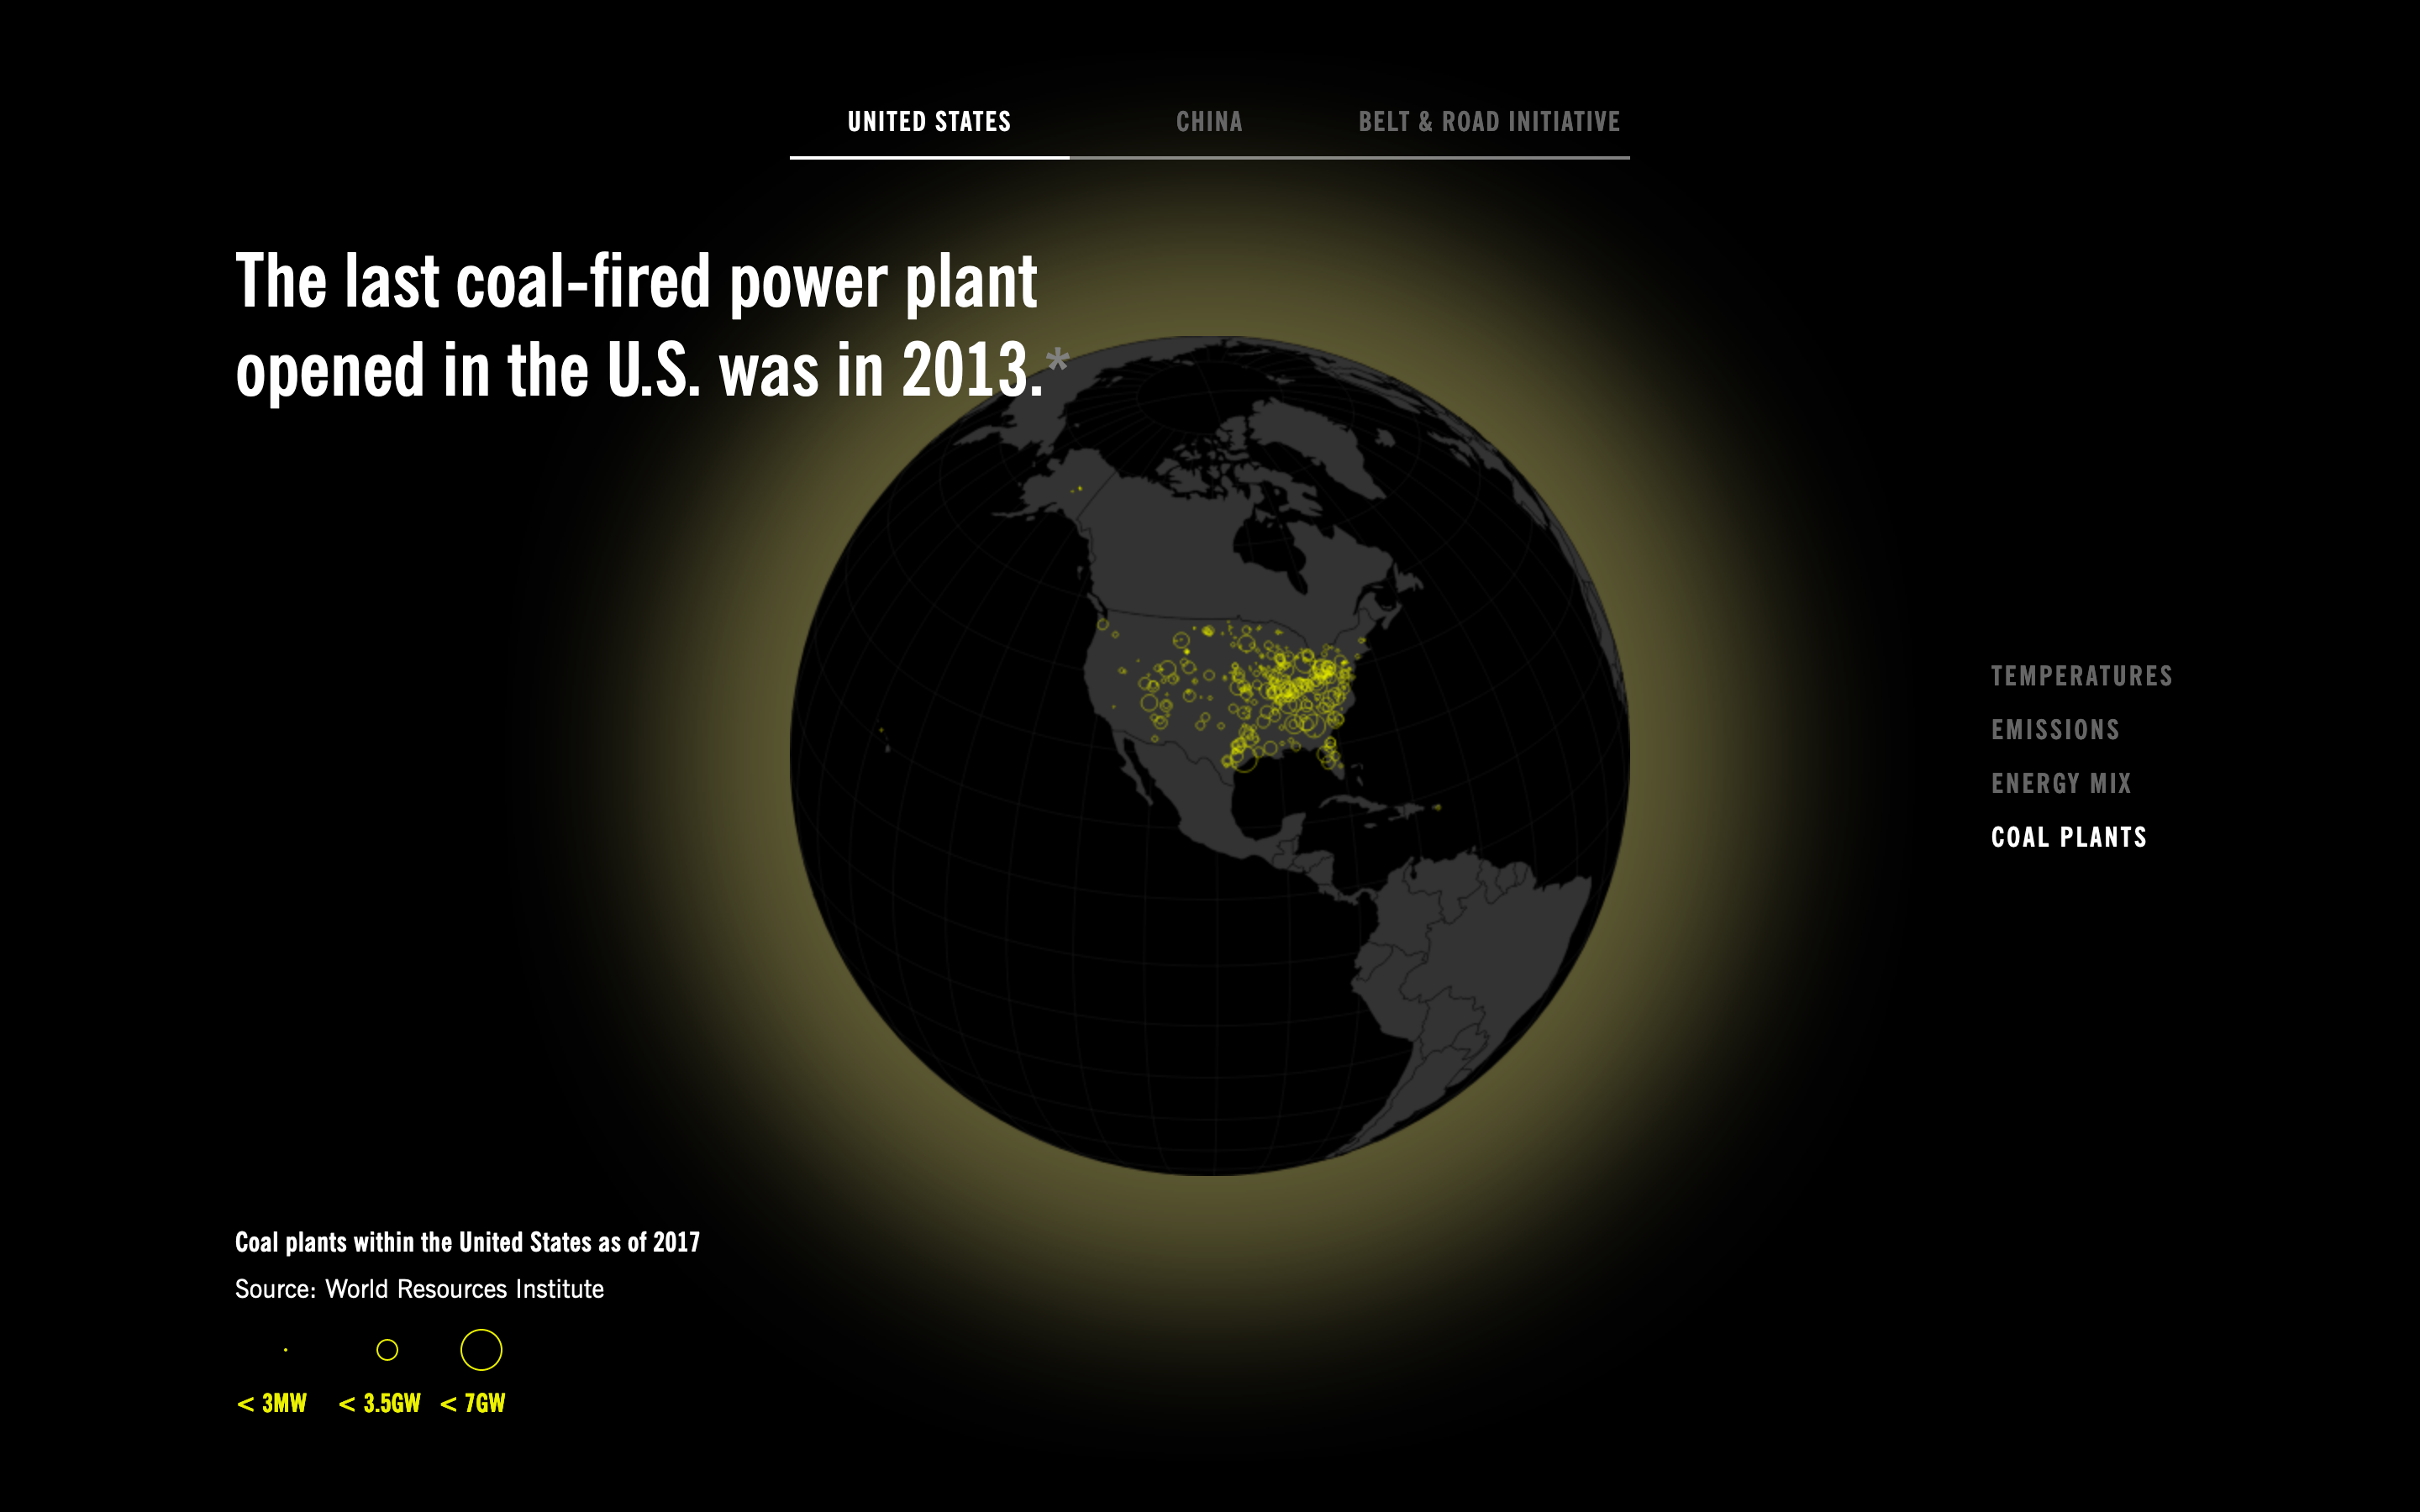Click the "Source: World Resources Institute" text

pos(419,1289)
